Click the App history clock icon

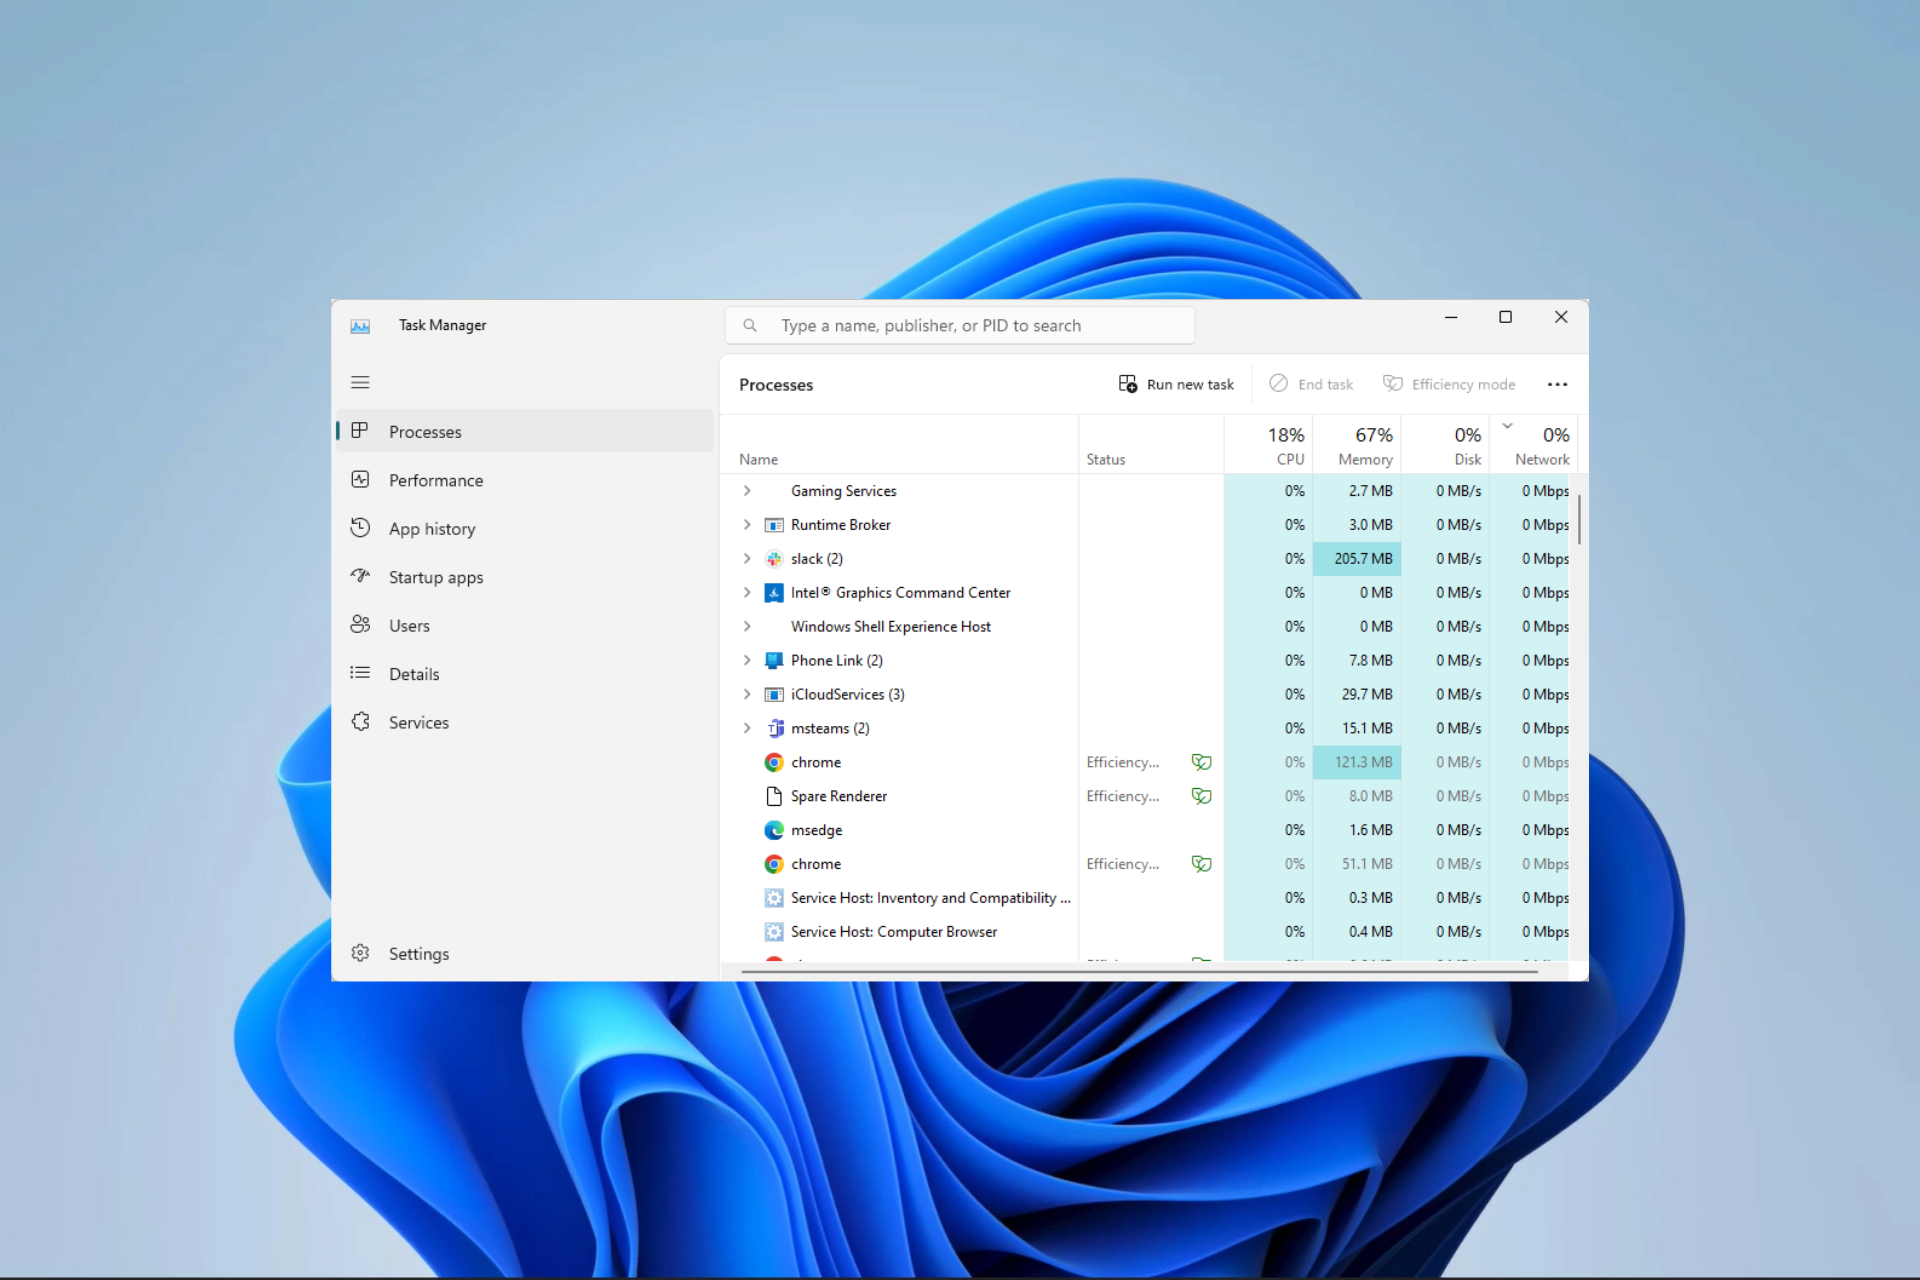click(360, 528)
